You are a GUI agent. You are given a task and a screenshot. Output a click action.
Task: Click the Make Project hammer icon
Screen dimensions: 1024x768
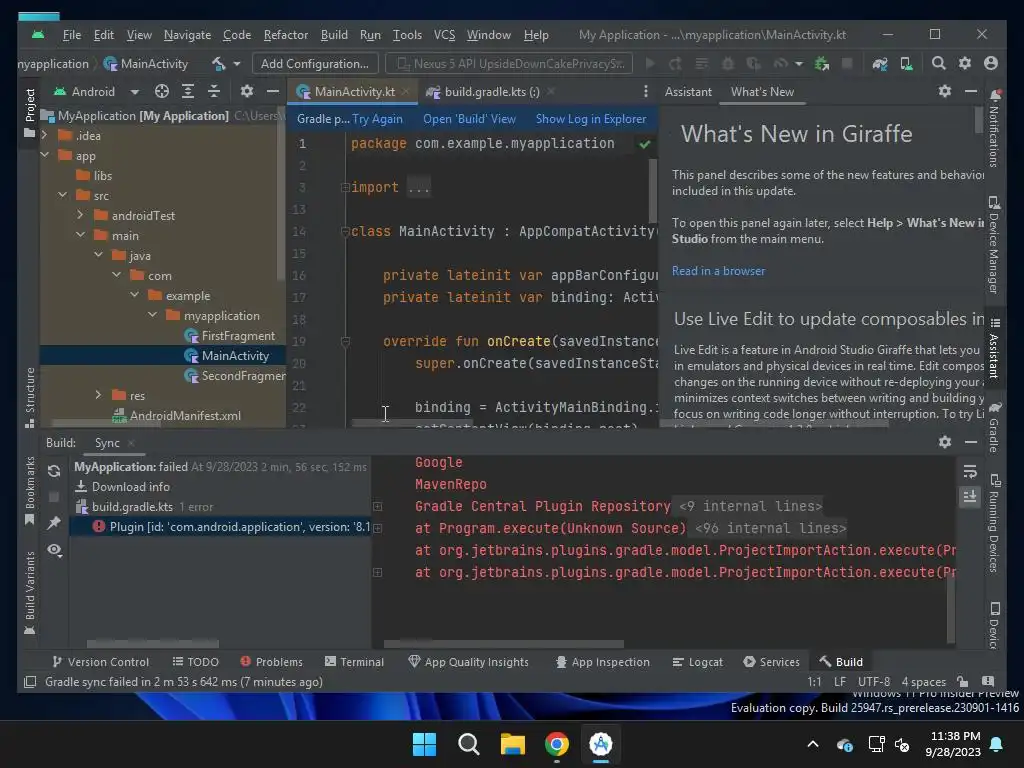pyautogui.click(x=218, y=63)
